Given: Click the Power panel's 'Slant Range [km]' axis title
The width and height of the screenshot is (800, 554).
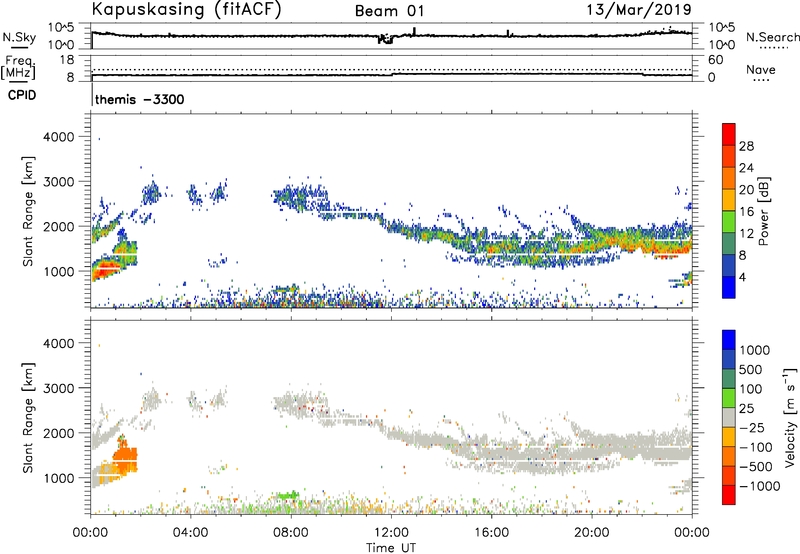Looking at the screenshot, I should (28, 211).
